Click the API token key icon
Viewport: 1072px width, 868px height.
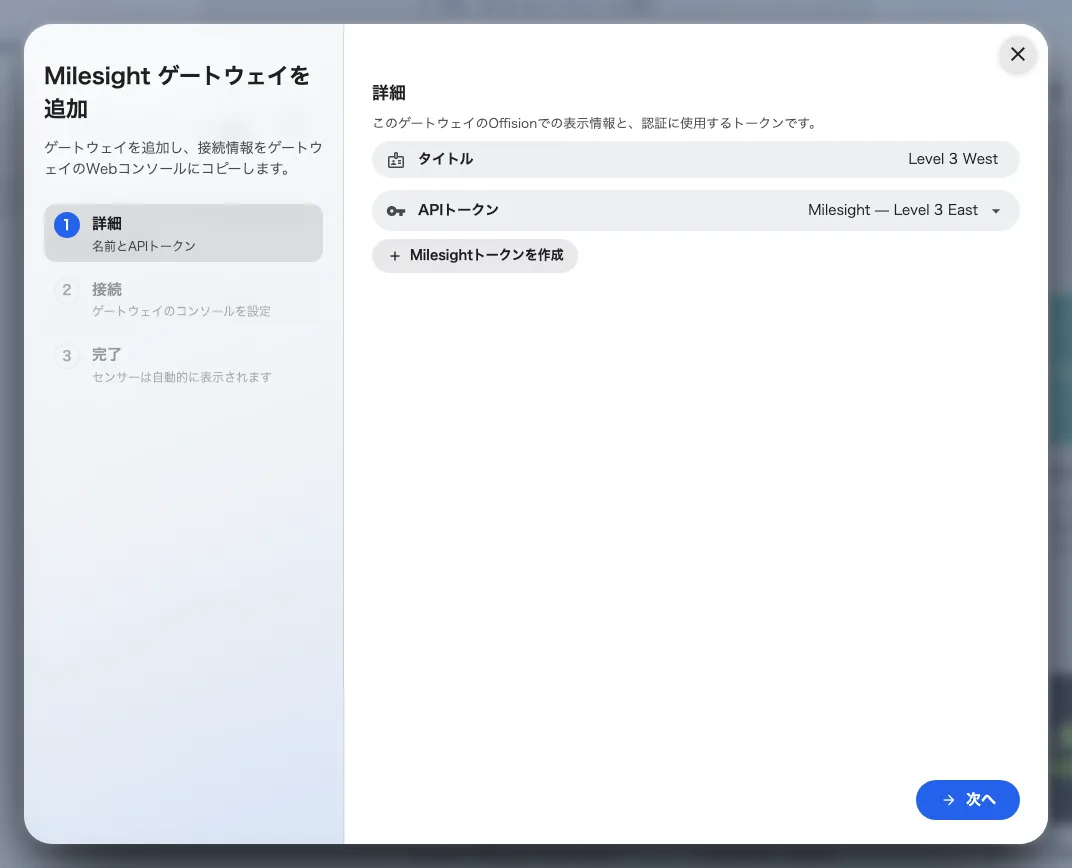click(x=396, y=211)
